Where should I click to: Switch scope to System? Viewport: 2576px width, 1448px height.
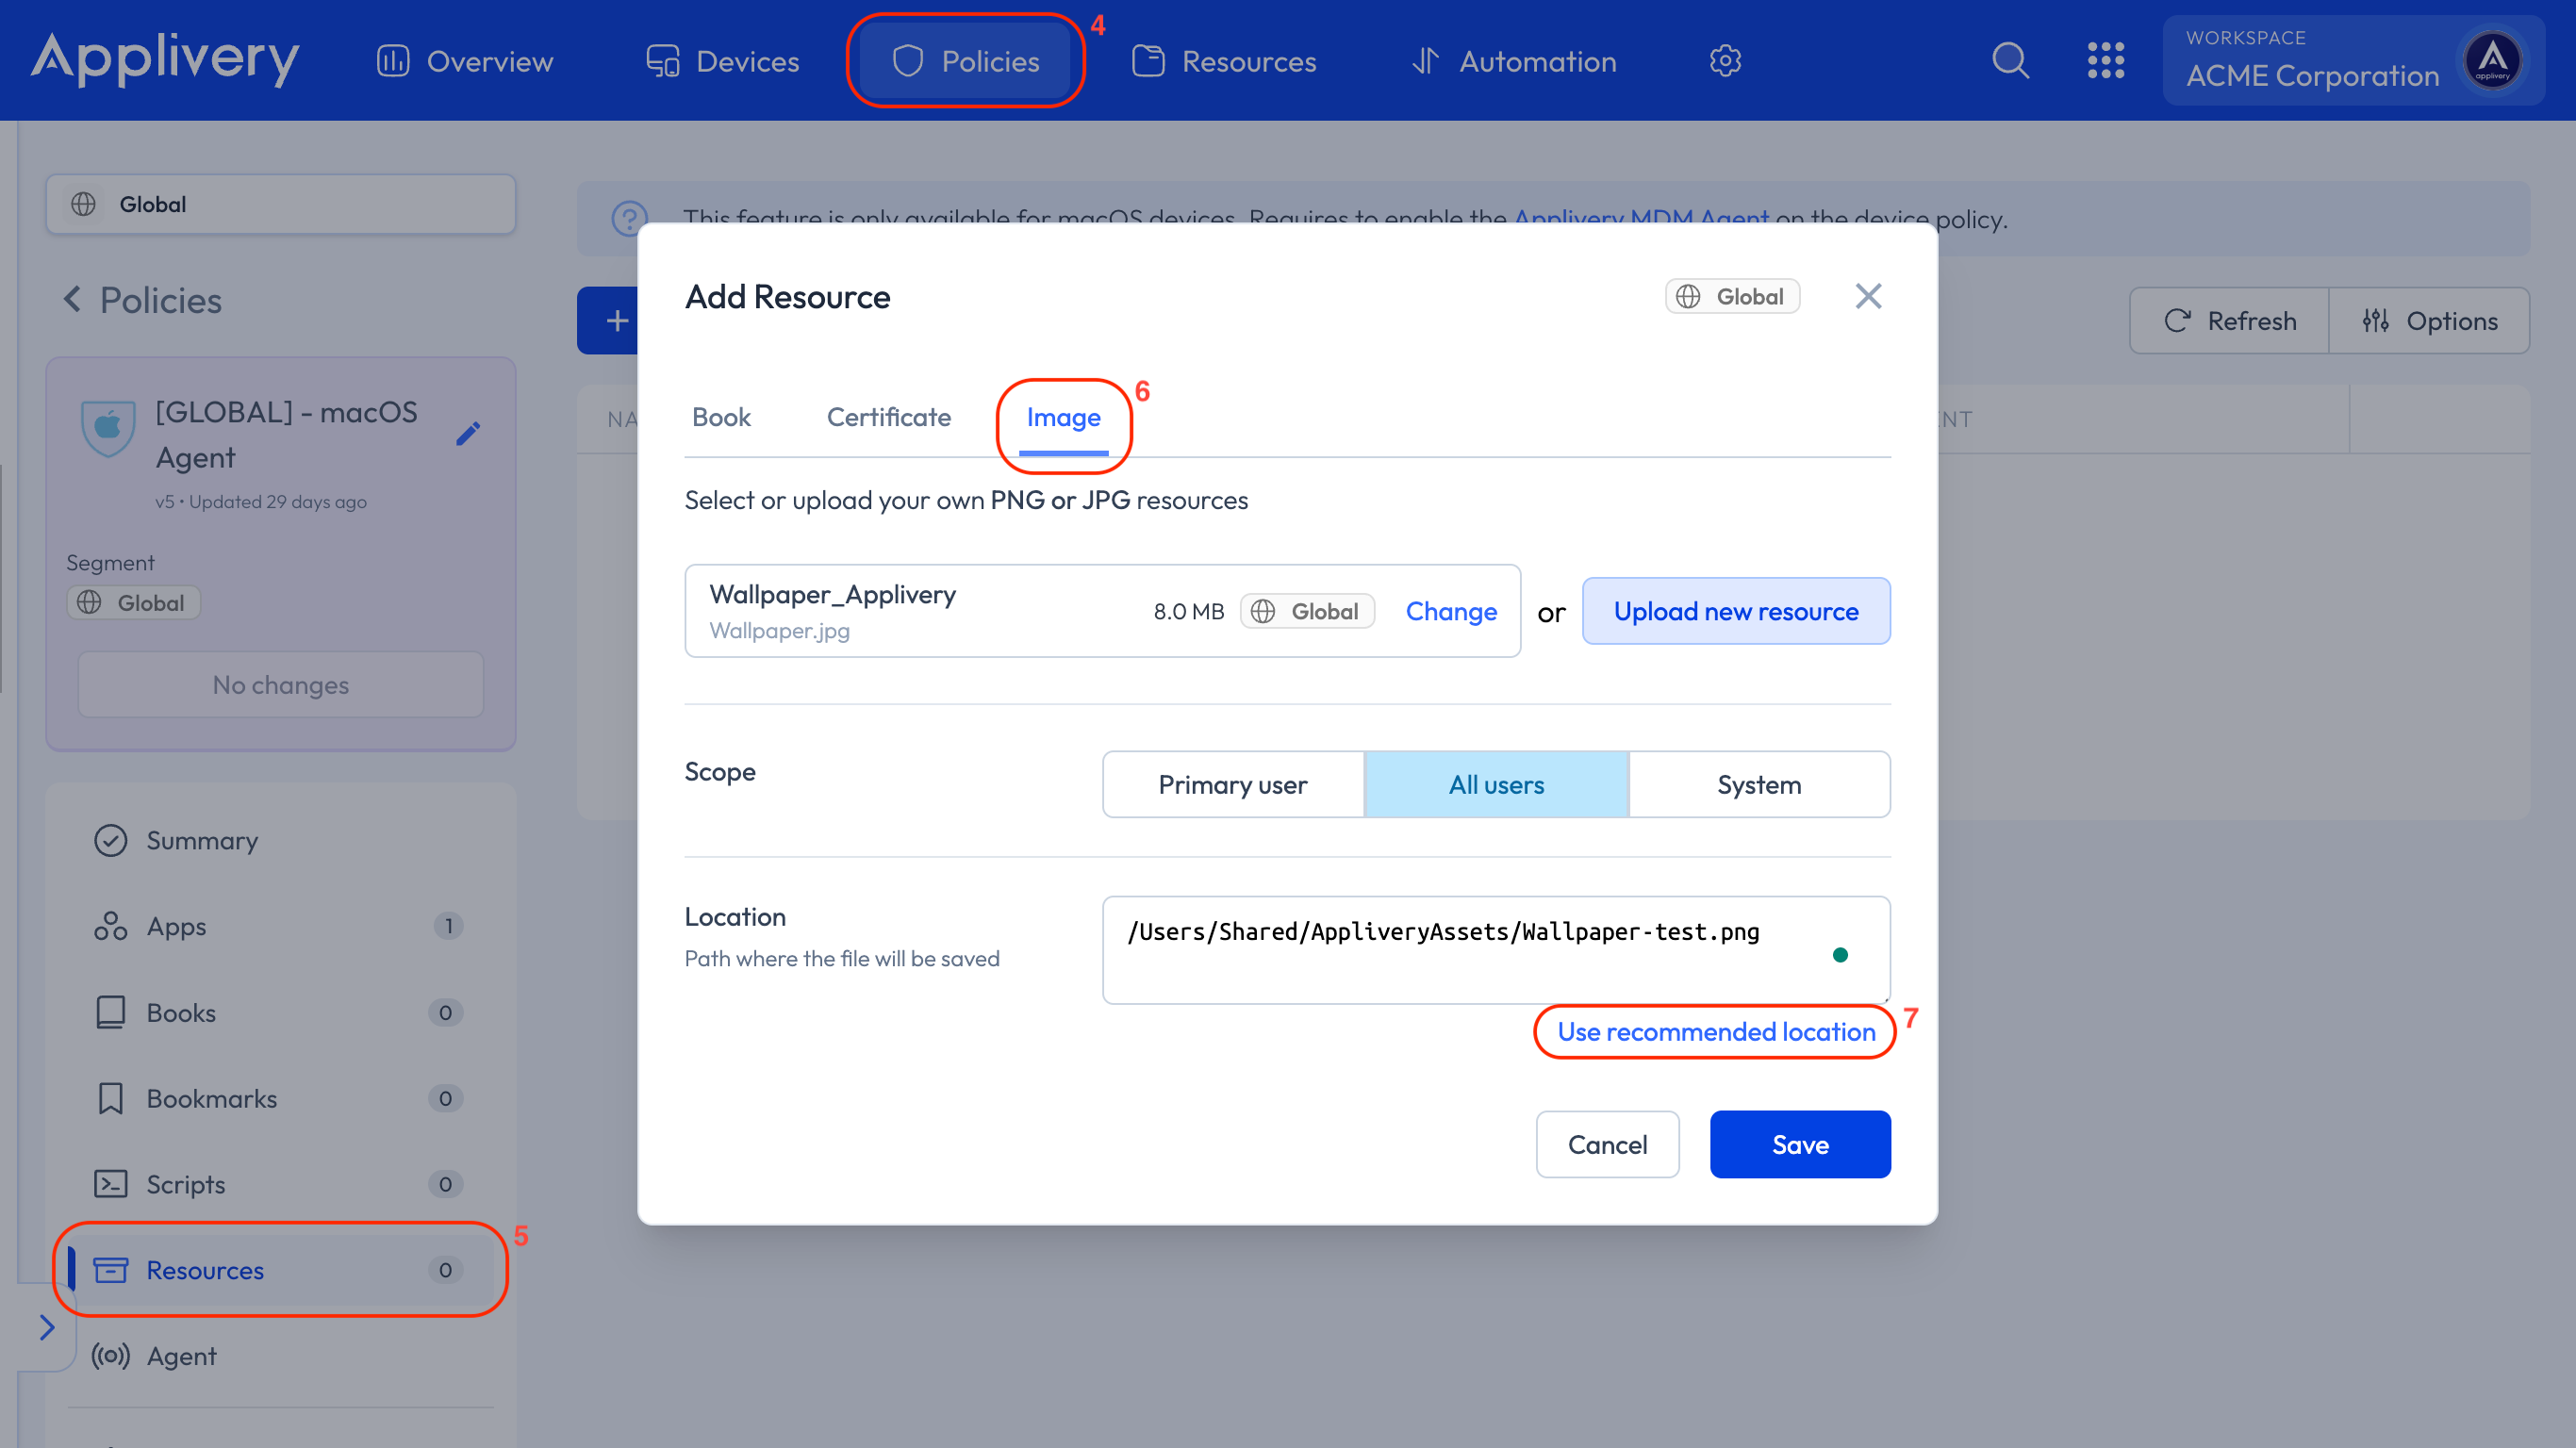[1759, 784]
